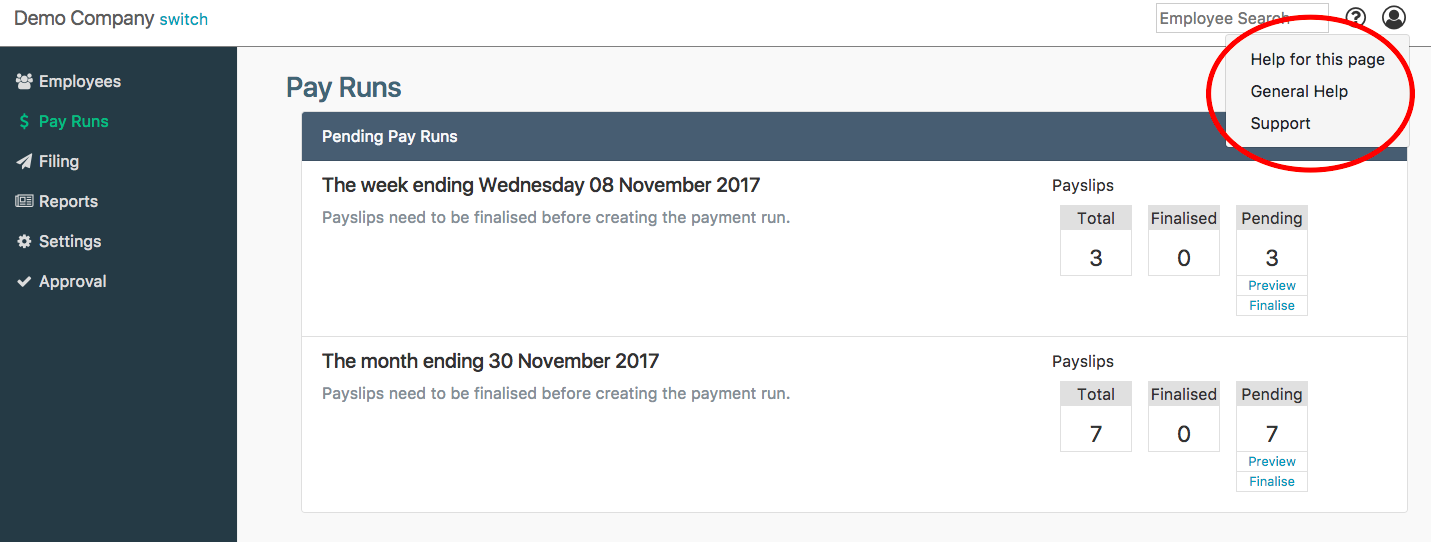This screenshot has width=1431, height=542.
Task: Click the Settings gear icon
Action: click(x=25, y=242)
